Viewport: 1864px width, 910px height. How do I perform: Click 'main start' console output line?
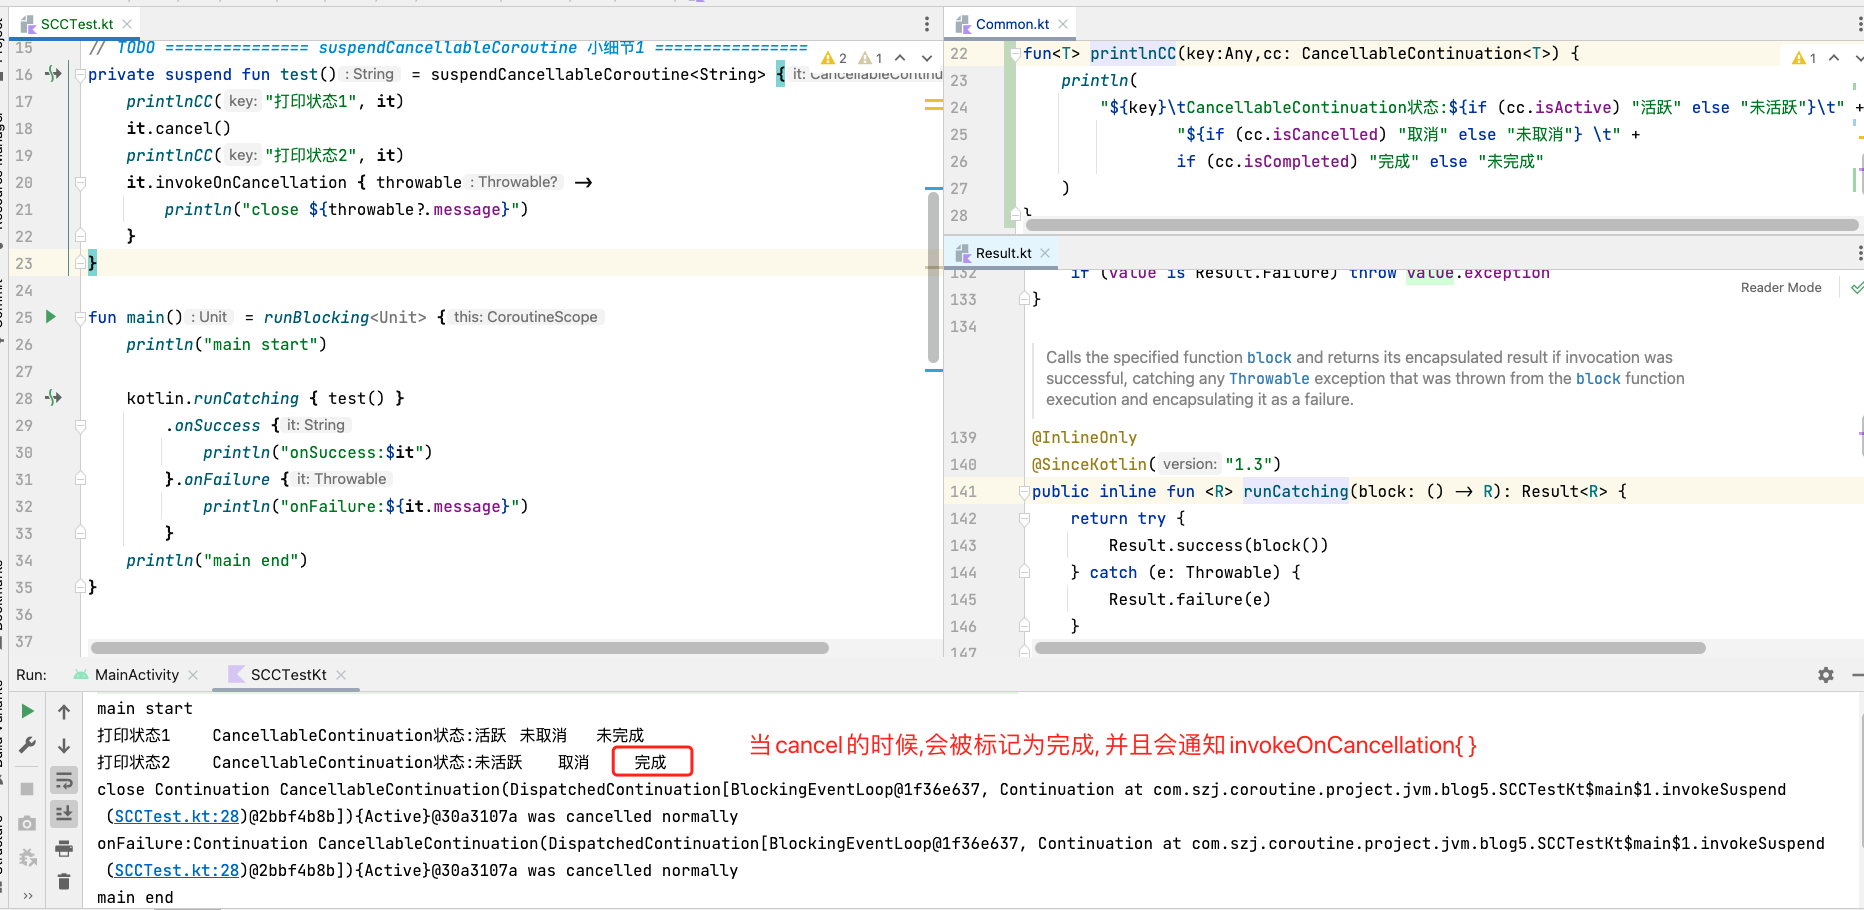(145, 708)
